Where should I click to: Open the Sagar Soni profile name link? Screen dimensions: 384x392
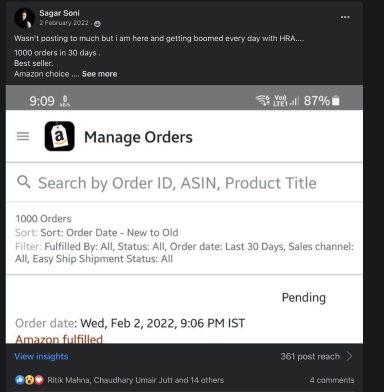pyautogui.click(x=59, y=13)
